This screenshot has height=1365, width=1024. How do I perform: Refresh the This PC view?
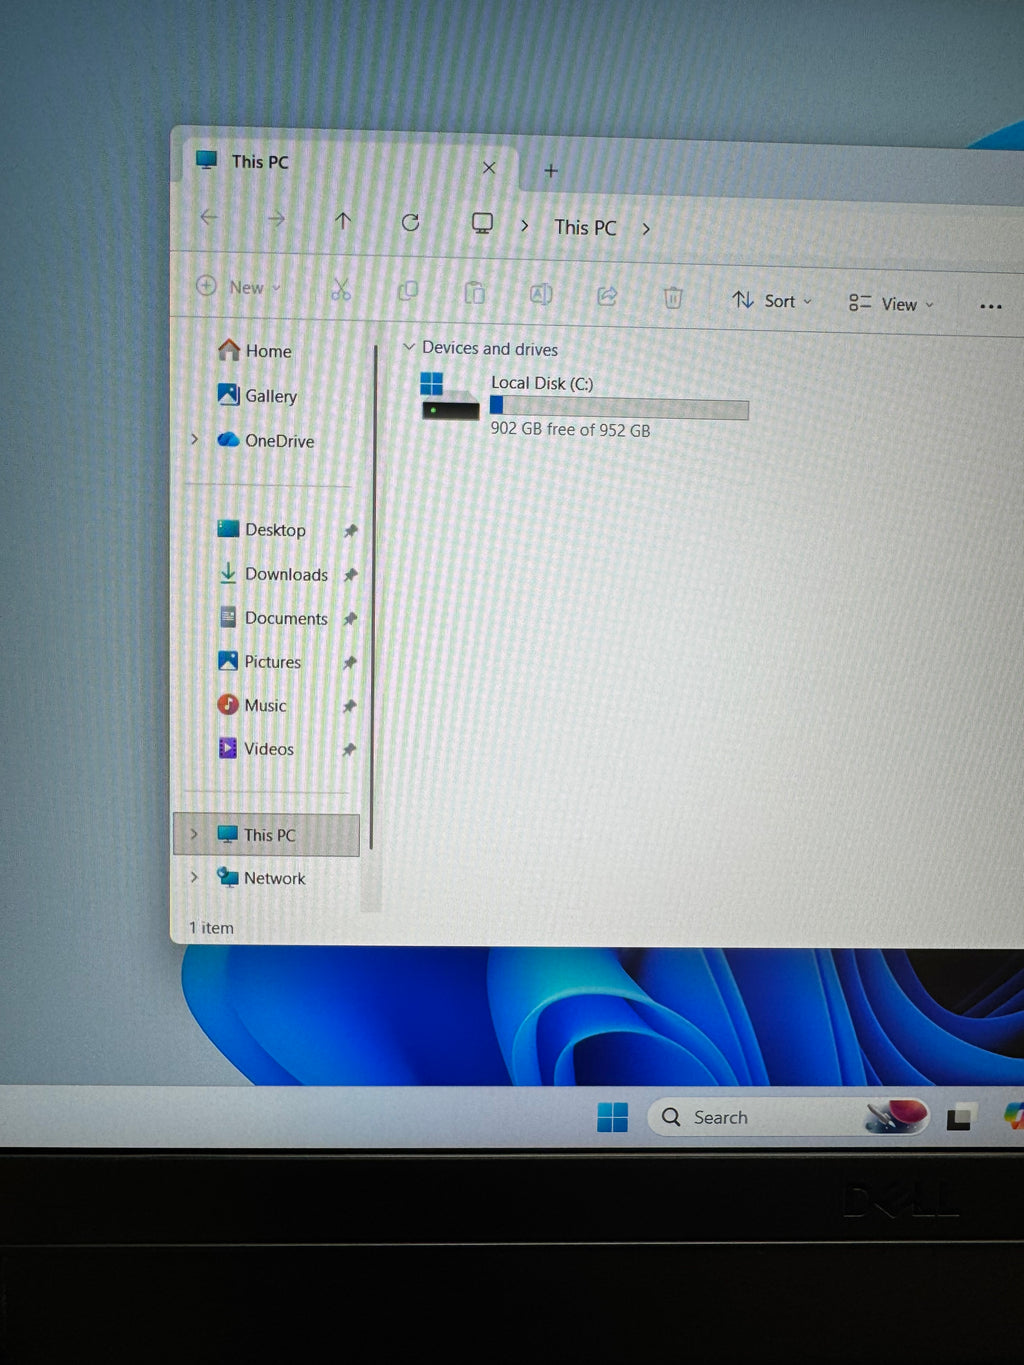pyautogui.click(x=410, y=222)
